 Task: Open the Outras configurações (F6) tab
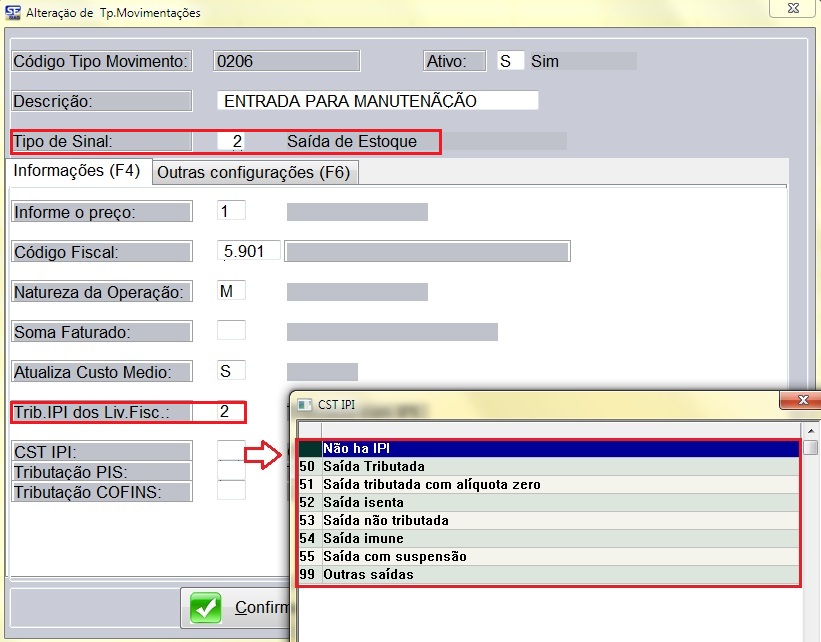[x=254, y=172]
